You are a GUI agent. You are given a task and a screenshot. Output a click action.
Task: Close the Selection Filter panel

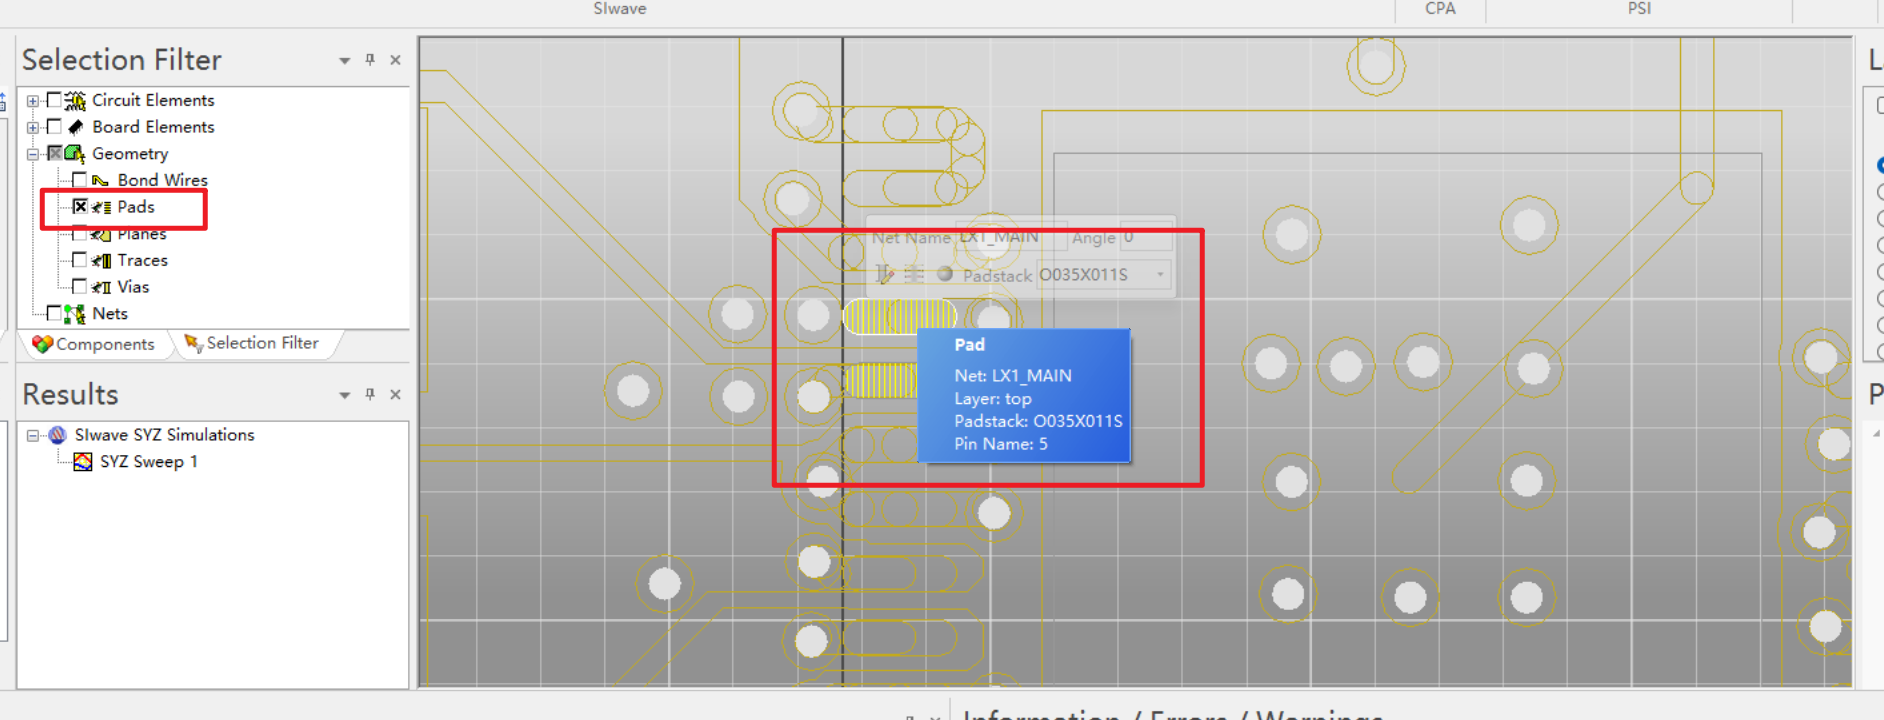pos(396,60)
